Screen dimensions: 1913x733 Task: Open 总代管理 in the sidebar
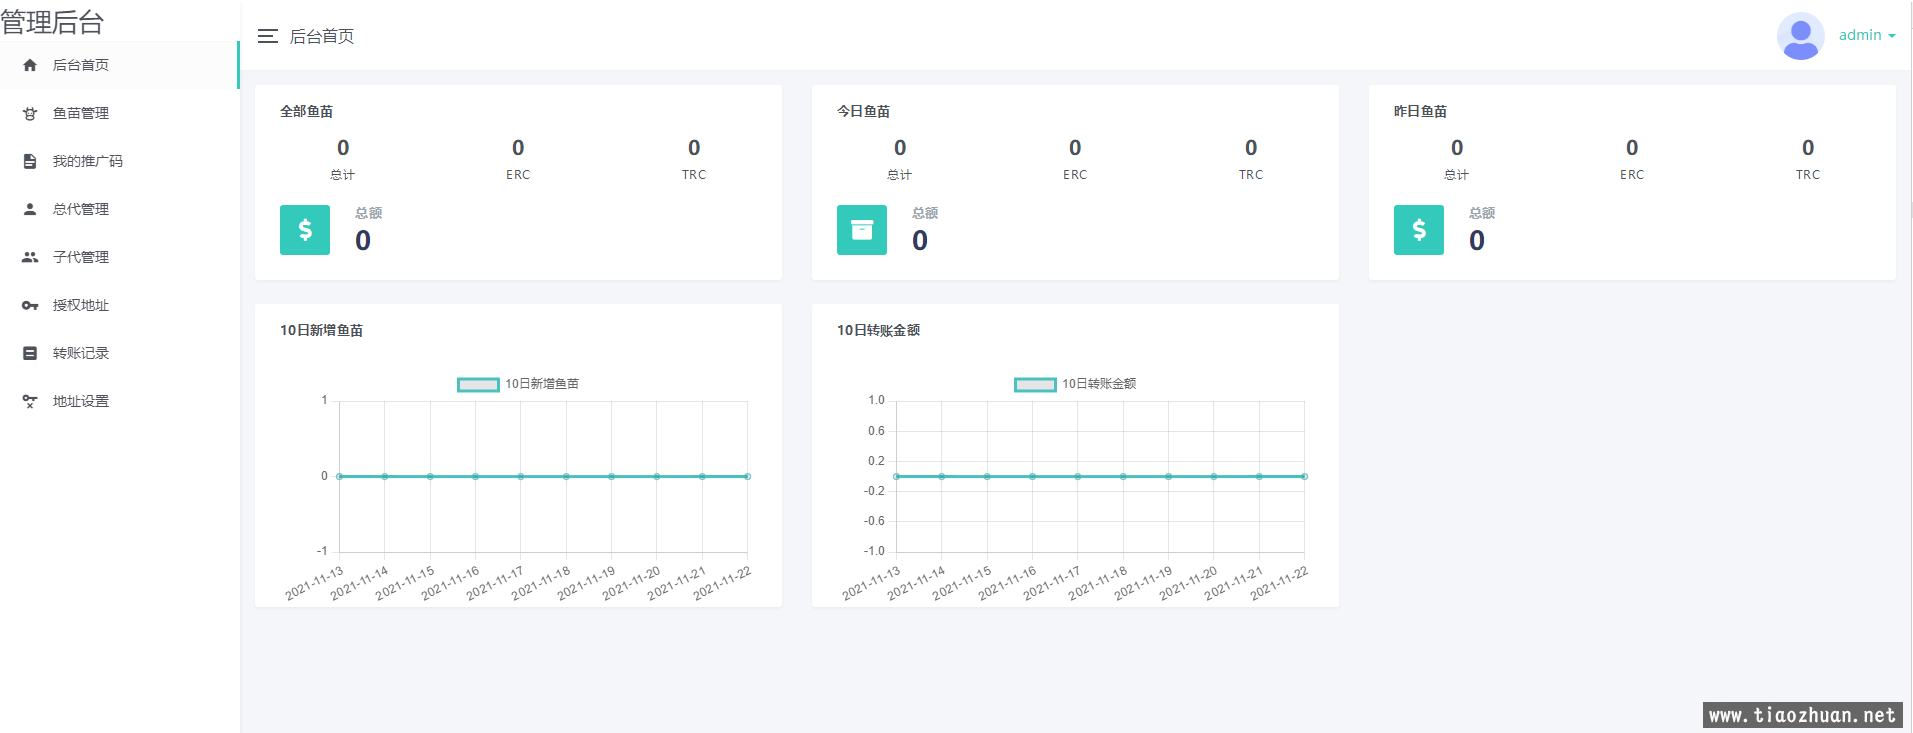[119, 209]
